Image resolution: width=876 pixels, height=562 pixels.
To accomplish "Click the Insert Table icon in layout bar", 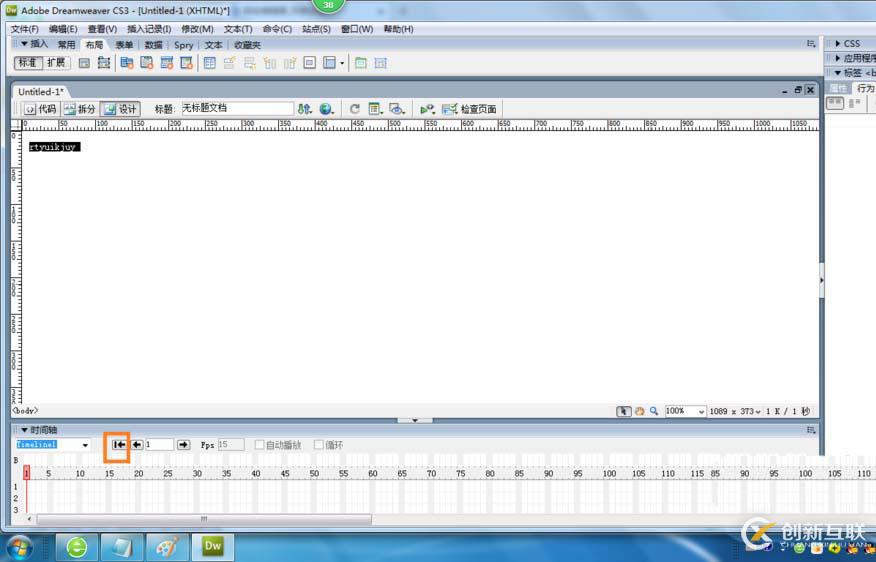I will pyautogui.click(x=210, y=63).
